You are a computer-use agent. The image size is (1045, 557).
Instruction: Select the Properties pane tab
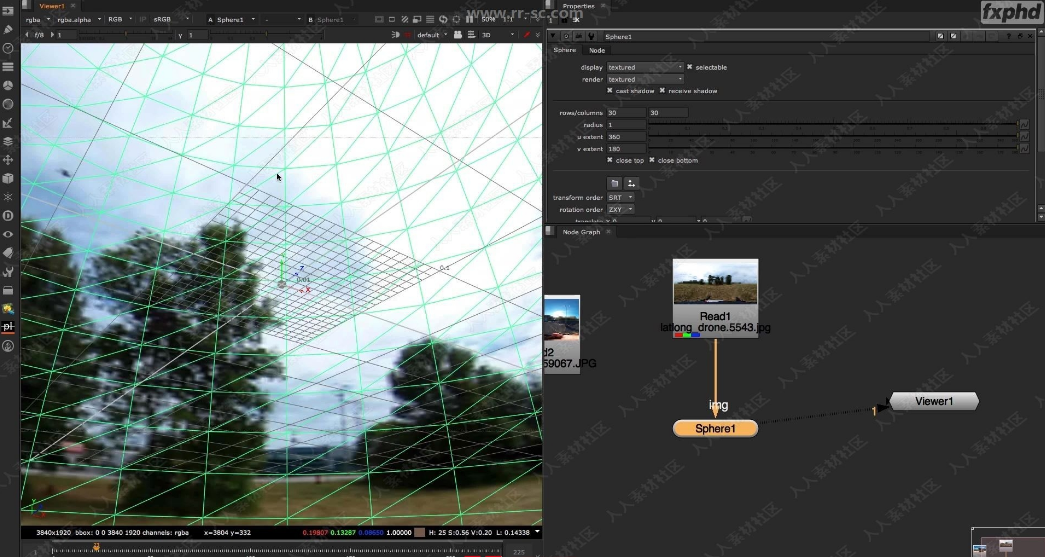[578, 6]
